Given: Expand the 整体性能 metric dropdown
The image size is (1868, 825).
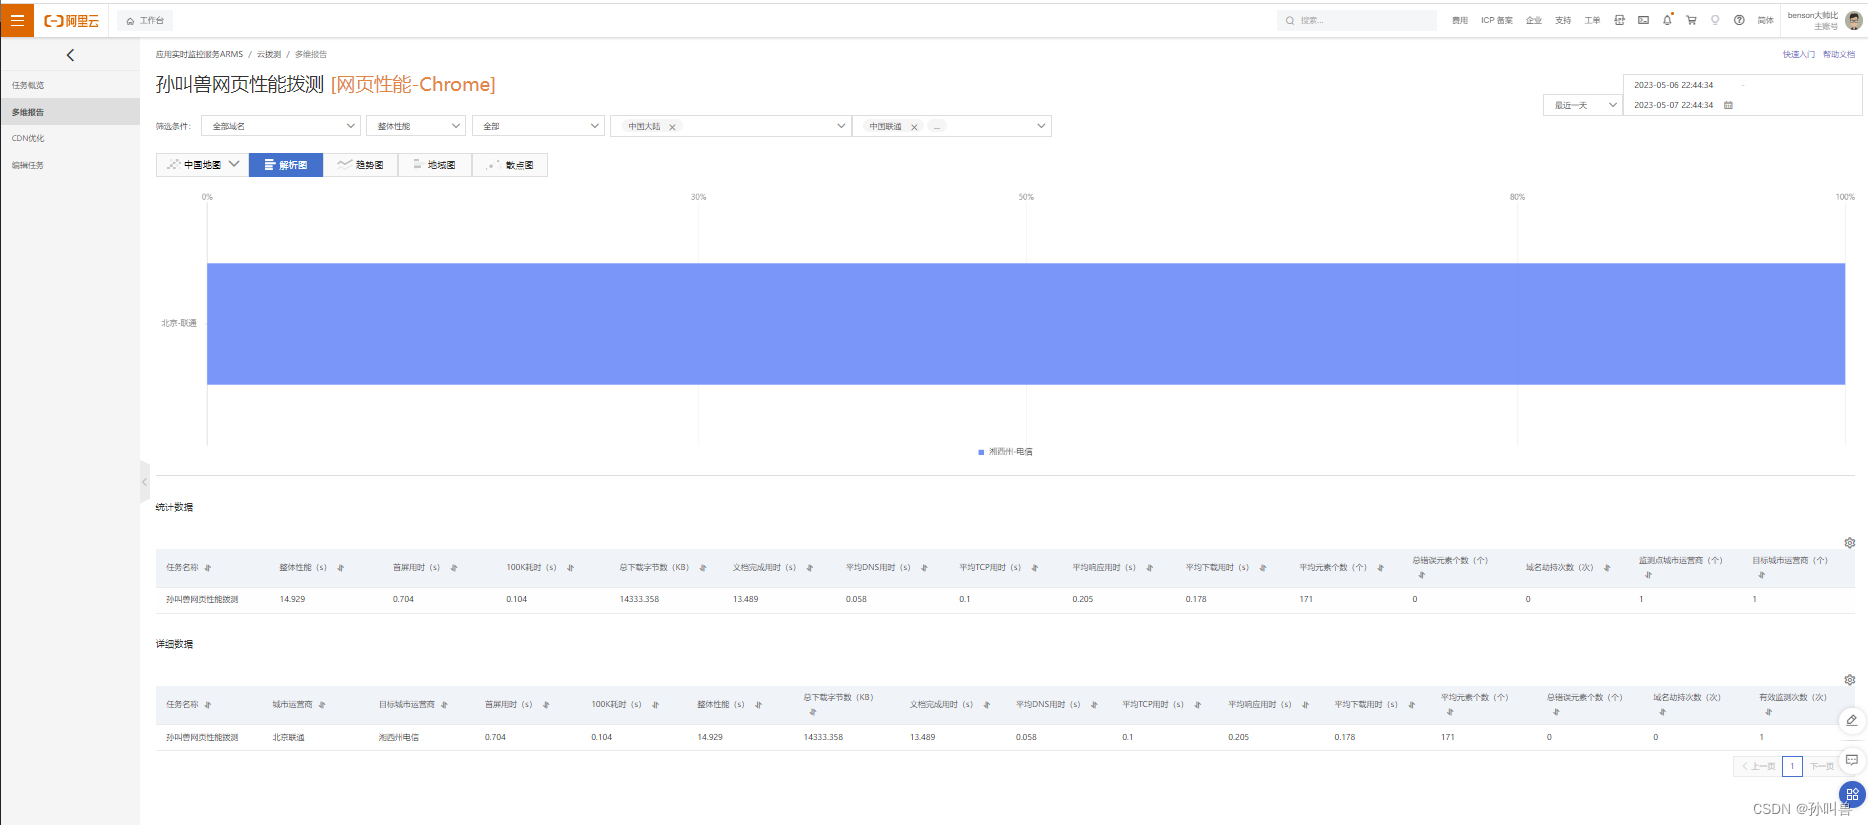Looking at the screenshot, I should click(416, 126).
